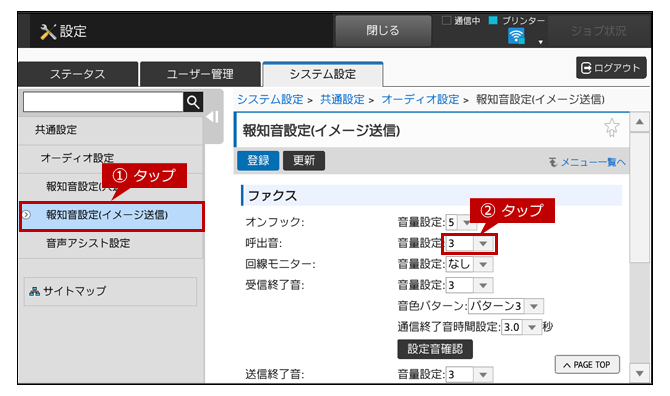Viewport: 670px width, 396px height.
Task: Click the search magnifier icon
Action: tap(193, 102)
